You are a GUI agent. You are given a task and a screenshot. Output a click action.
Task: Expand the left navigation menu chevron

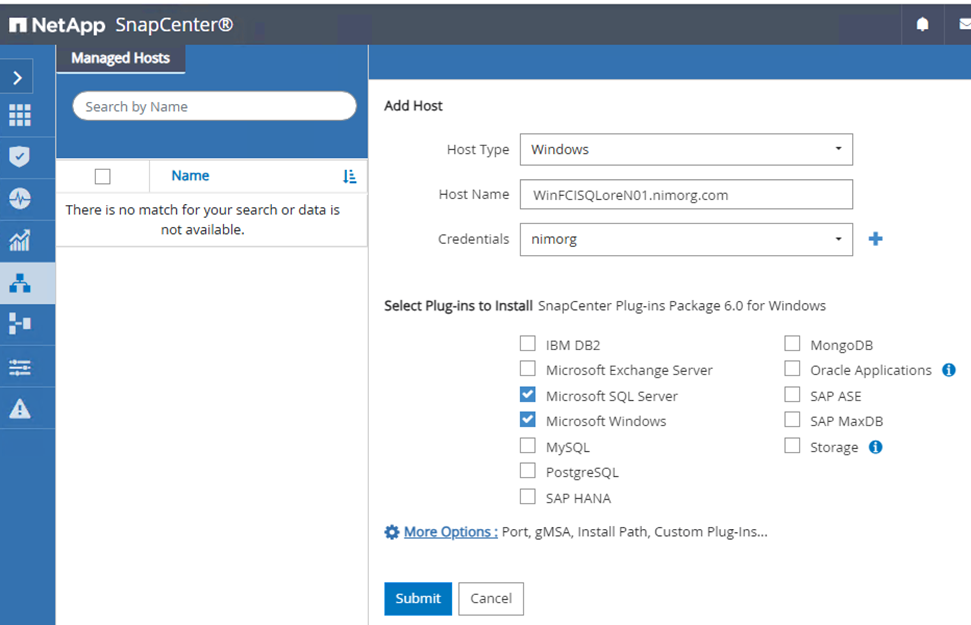[x=17, y=77]
